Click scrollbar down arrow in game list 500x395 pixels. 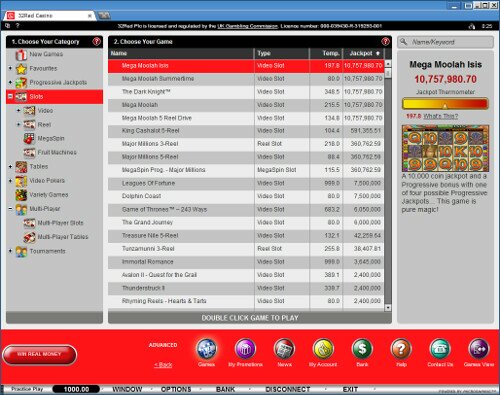point(388,308)
